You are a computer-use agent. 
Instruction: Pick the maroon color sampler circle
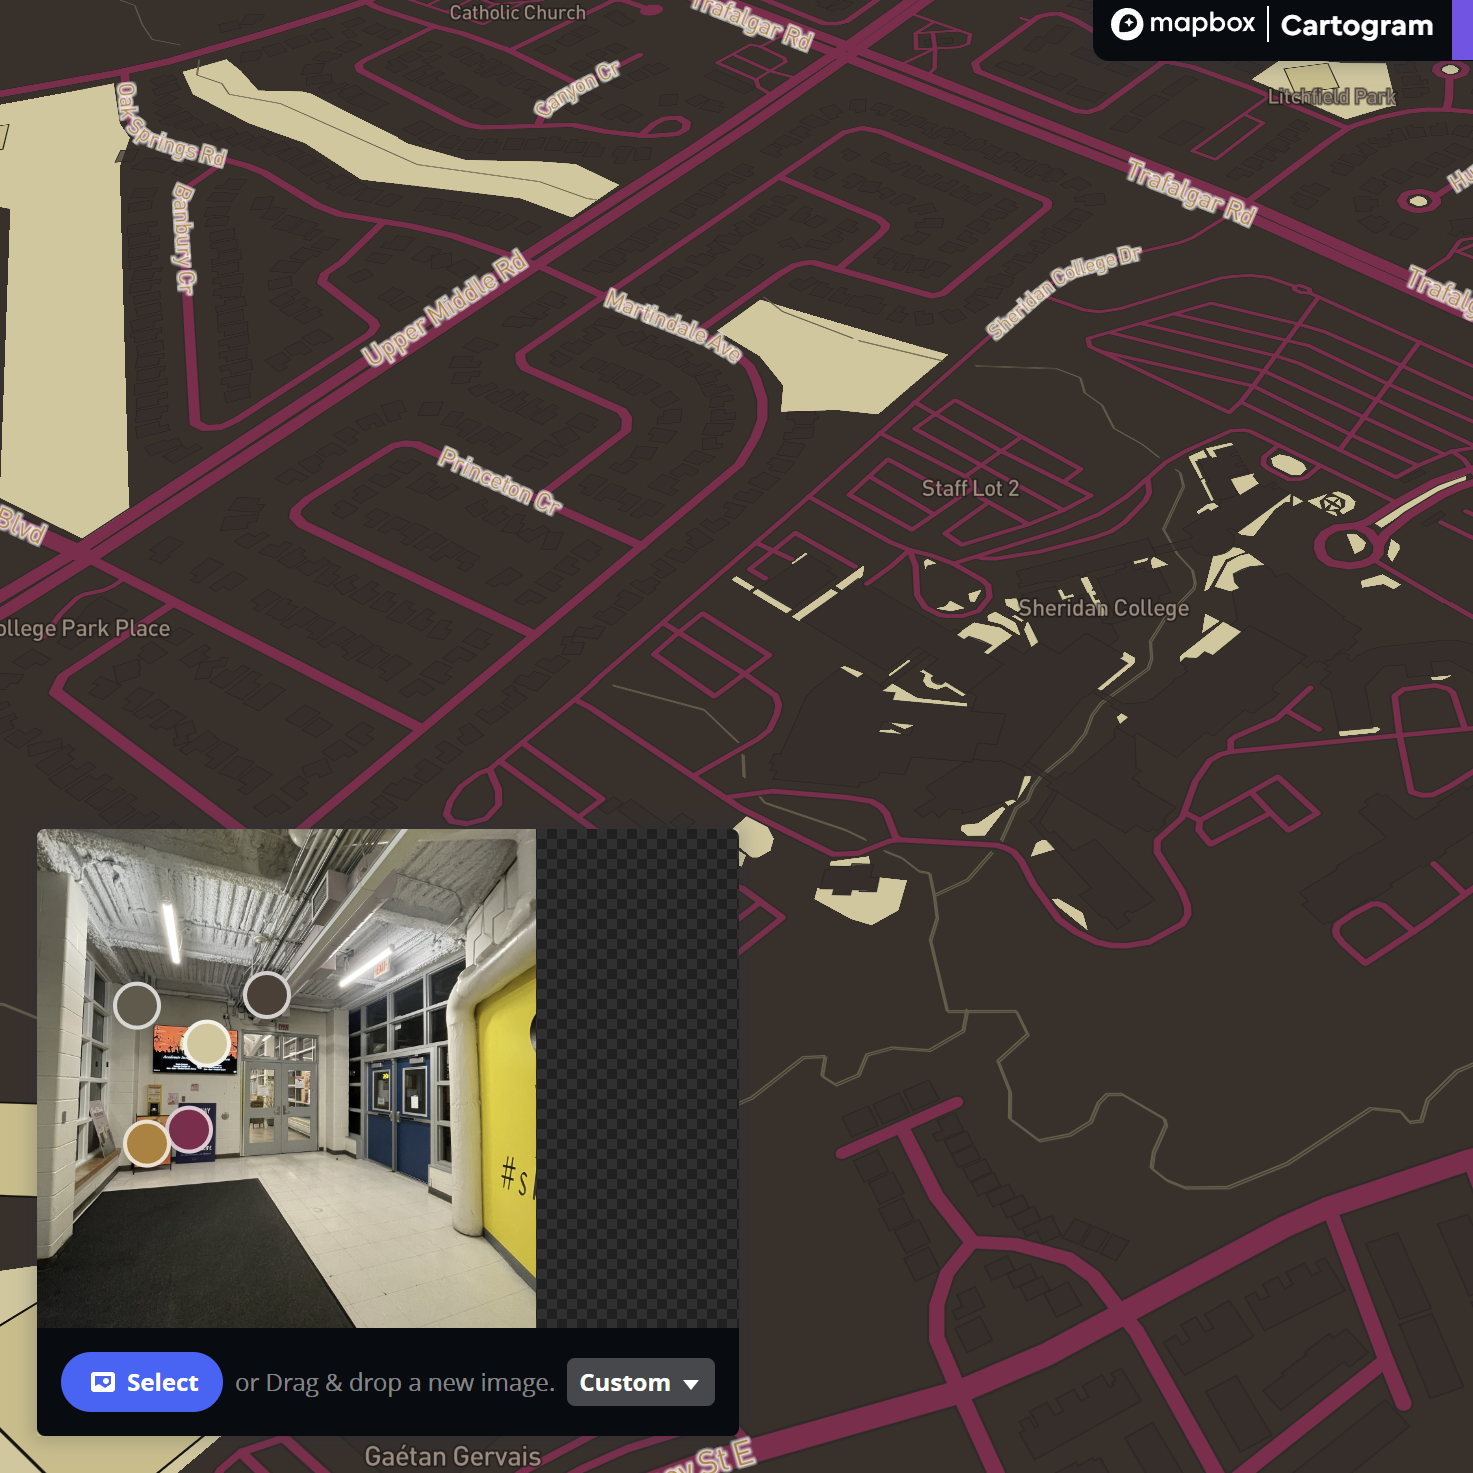[189, 1129]
